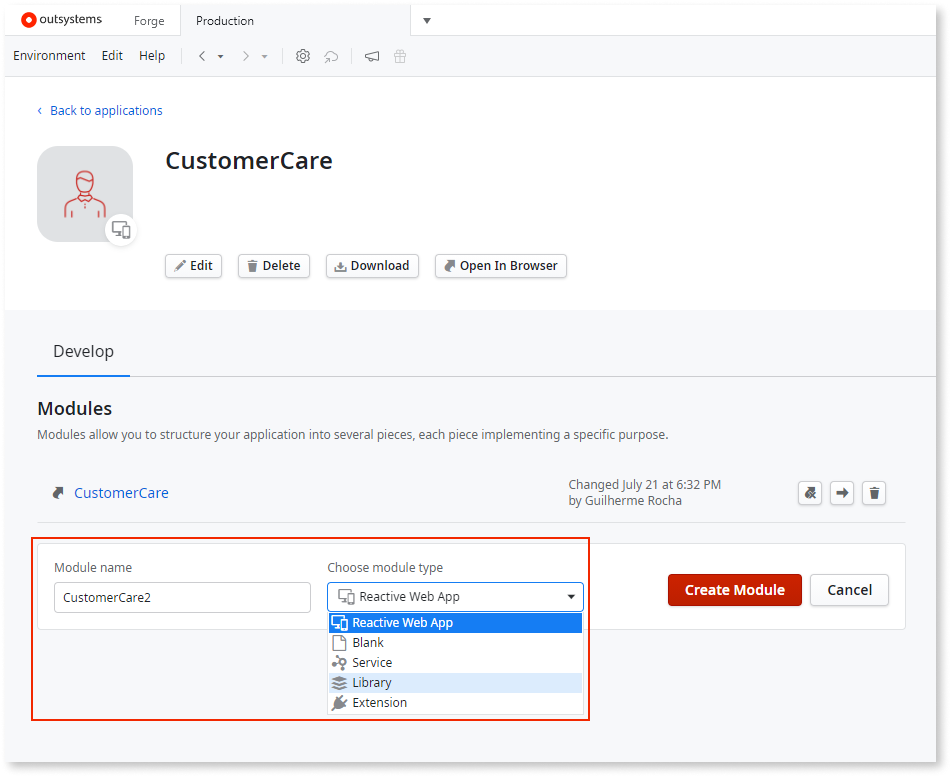Navigate back using the left arrow icon
Image resolution: width=951 pixels, height=777 pixels.
[200, 56]
